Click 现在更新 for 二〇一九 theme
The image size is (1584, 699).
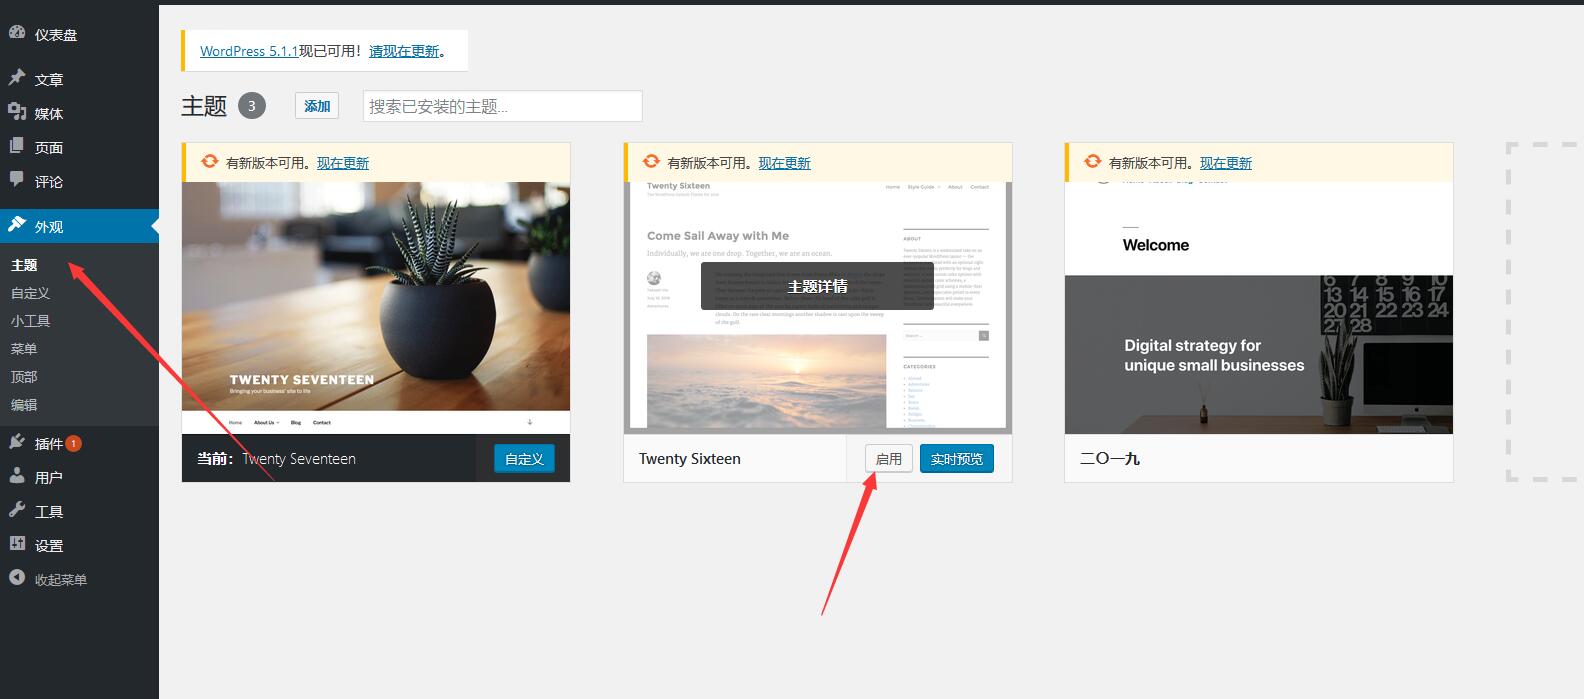coord(1226,163)
